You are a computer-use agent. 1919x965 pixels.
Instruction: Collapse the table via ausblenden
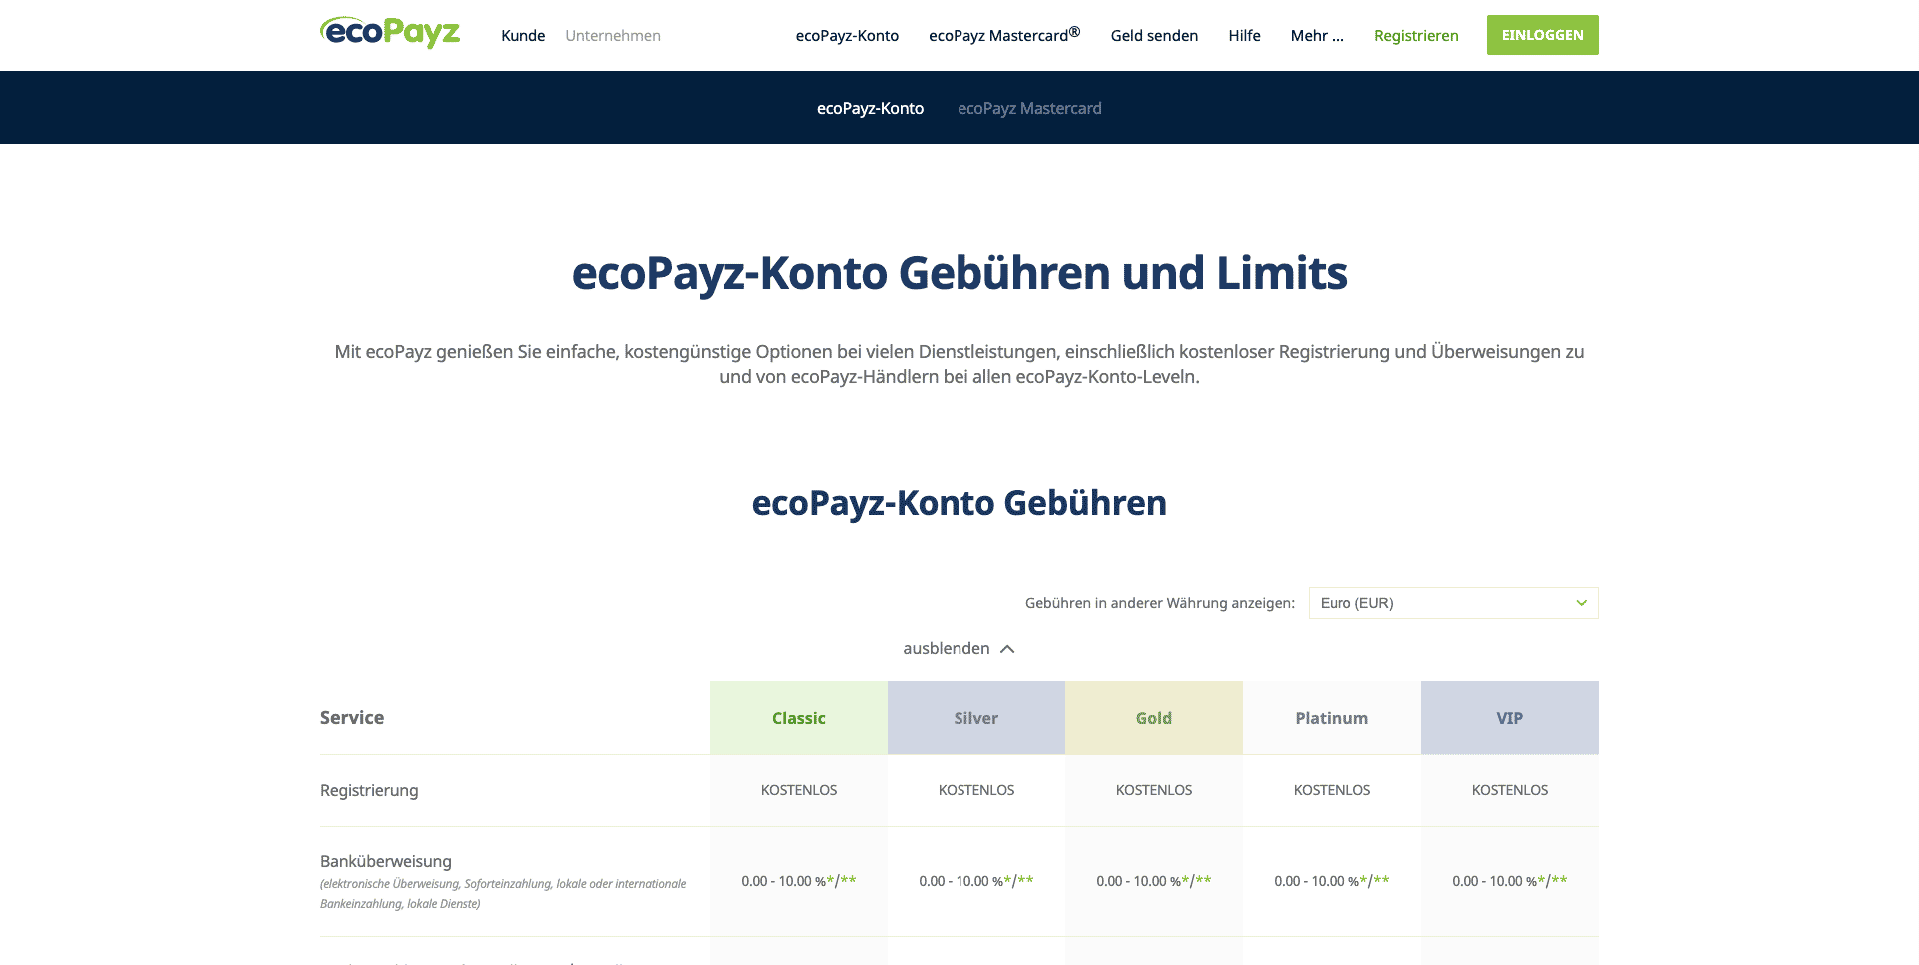[946, 648]
